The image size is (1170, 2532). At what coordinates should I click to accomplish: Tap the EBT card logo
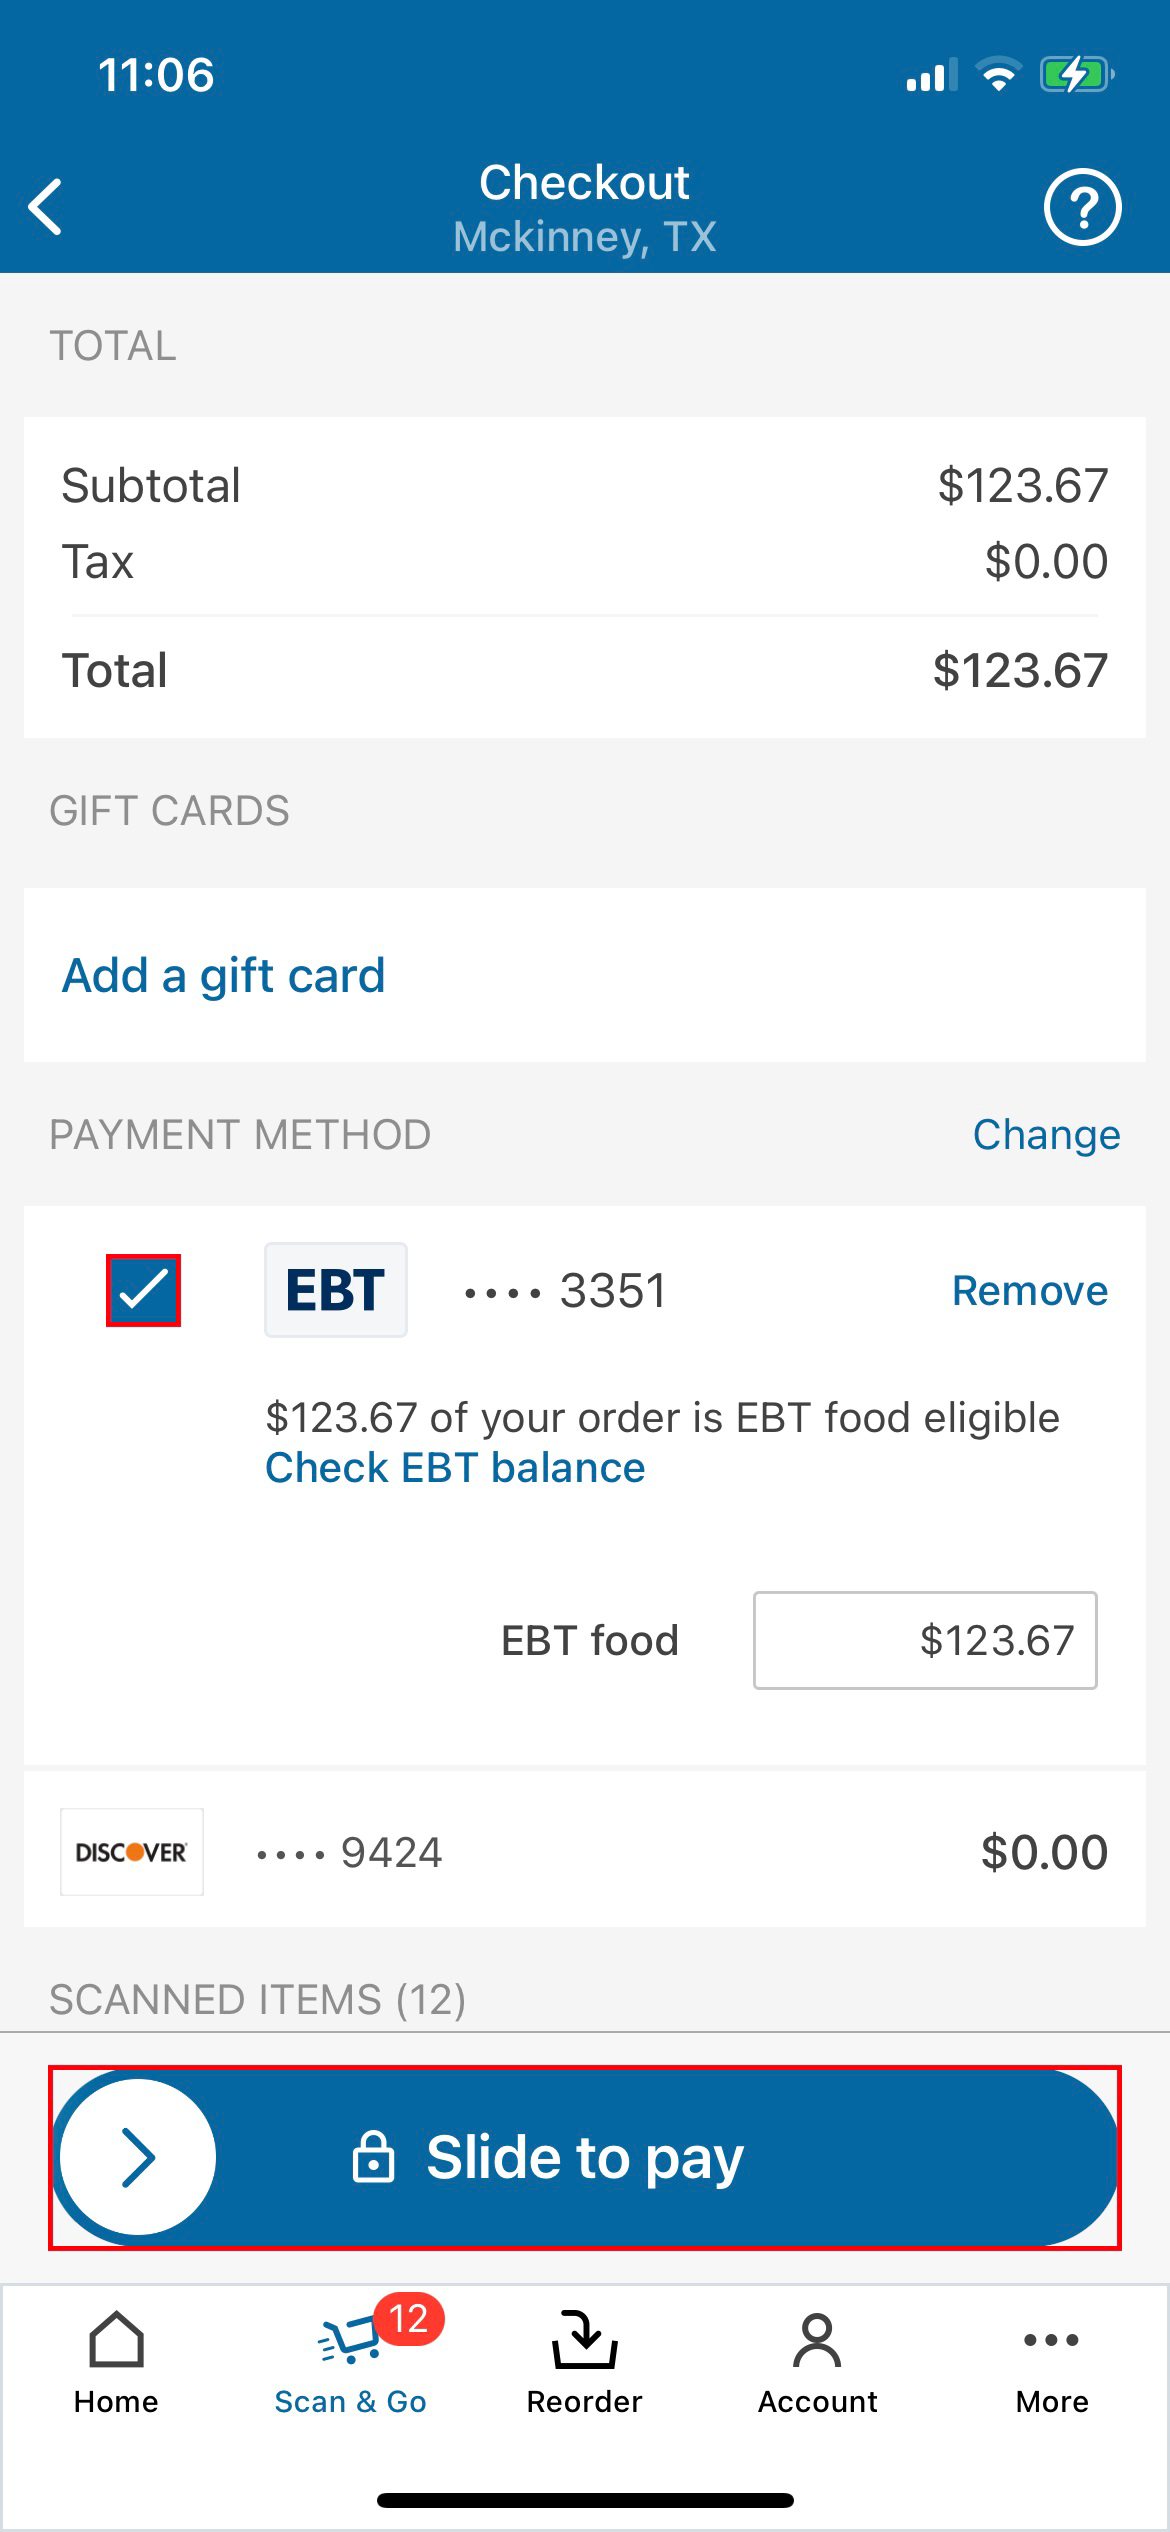(x=335, y=1290)
